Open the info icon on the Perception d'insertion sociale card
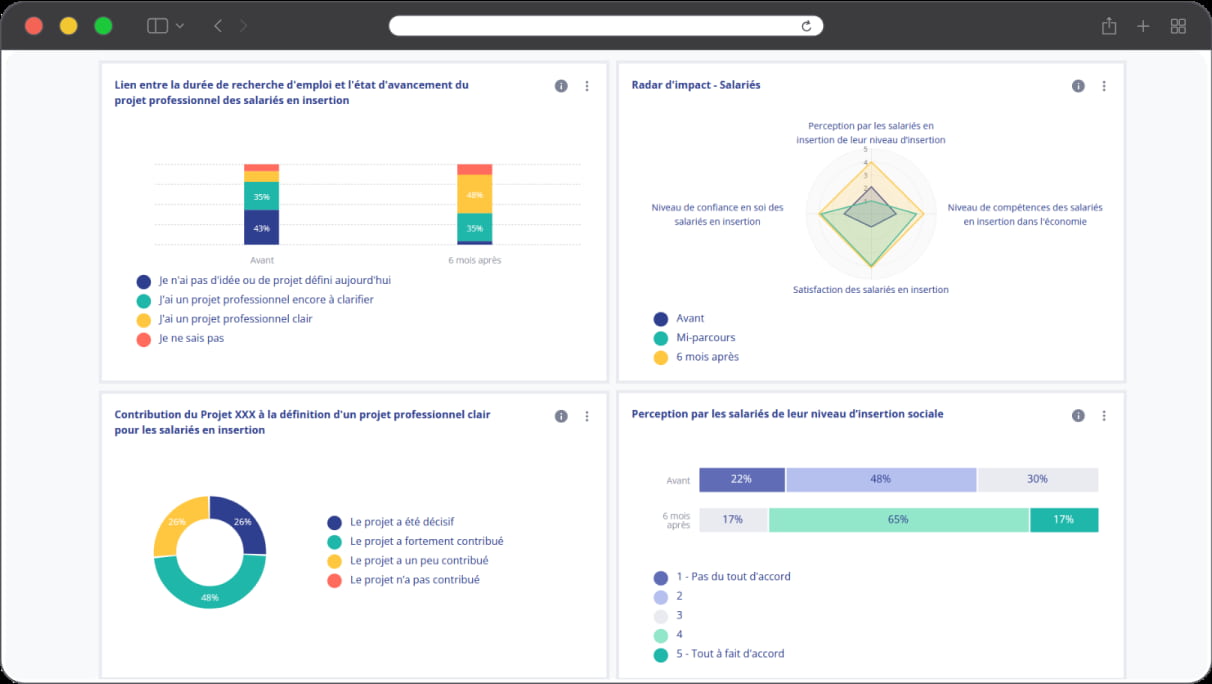1212x684 pixels. click(1078, 415)
